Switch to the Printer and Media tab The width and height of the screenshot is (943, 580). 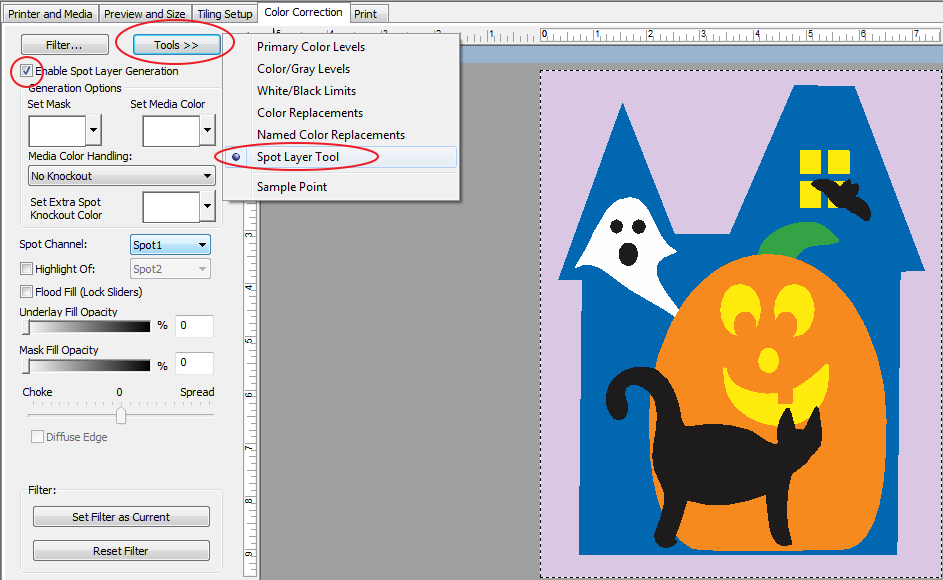[51, 14]
